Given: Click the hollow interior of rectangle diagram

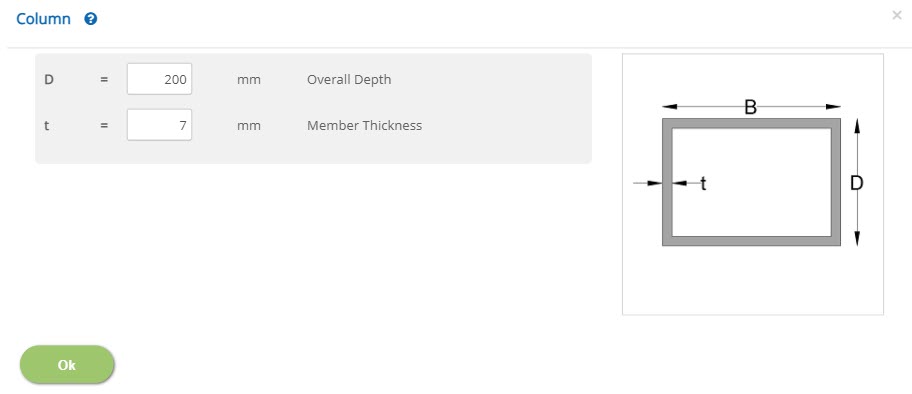Looking at the screenshot, I should 751,182.
